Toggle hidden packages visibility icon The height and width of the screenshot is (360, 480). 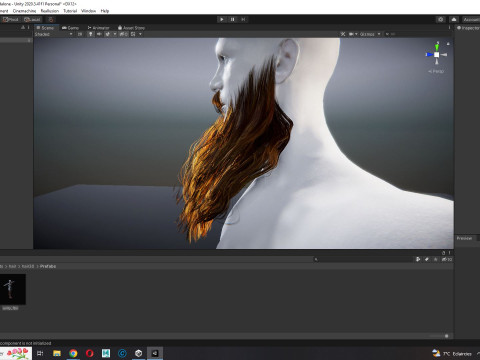coord(447,259)
